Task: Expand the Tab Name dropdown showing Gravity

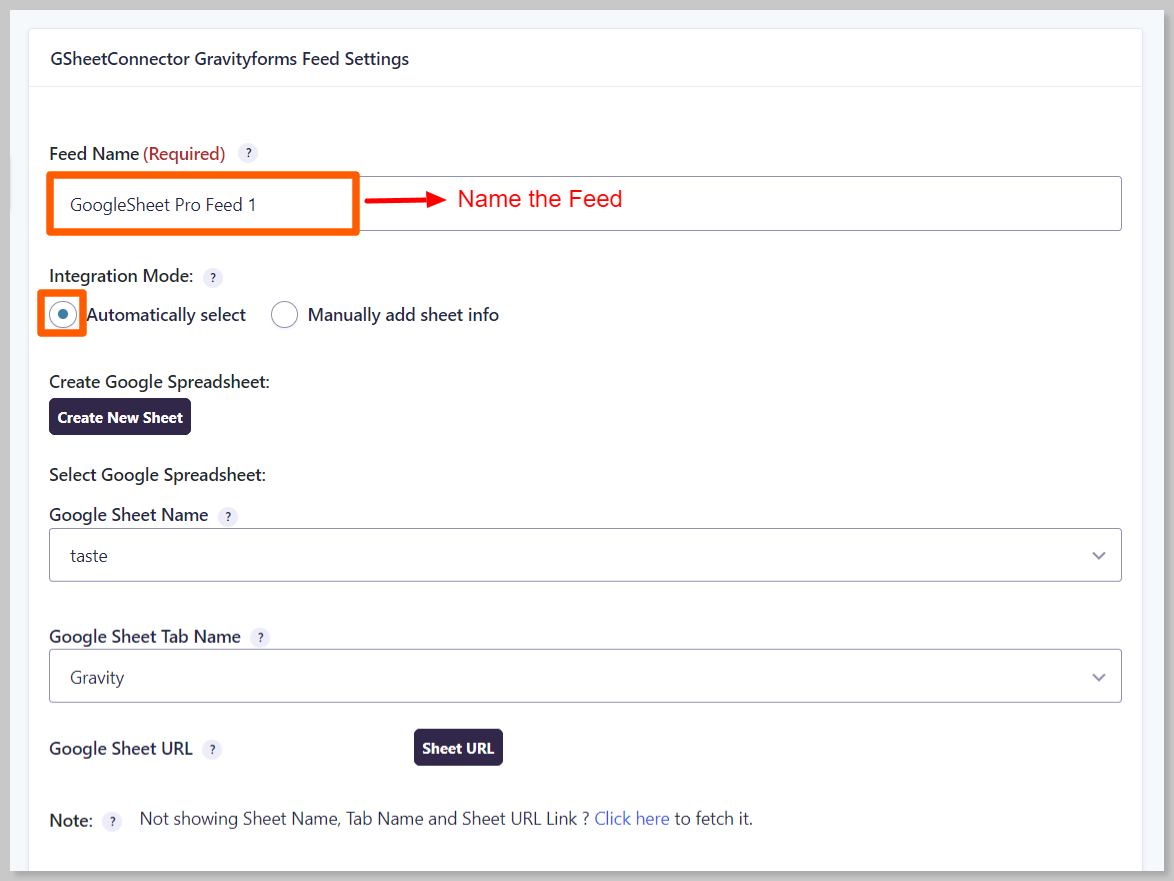Action: click(585, 676)
